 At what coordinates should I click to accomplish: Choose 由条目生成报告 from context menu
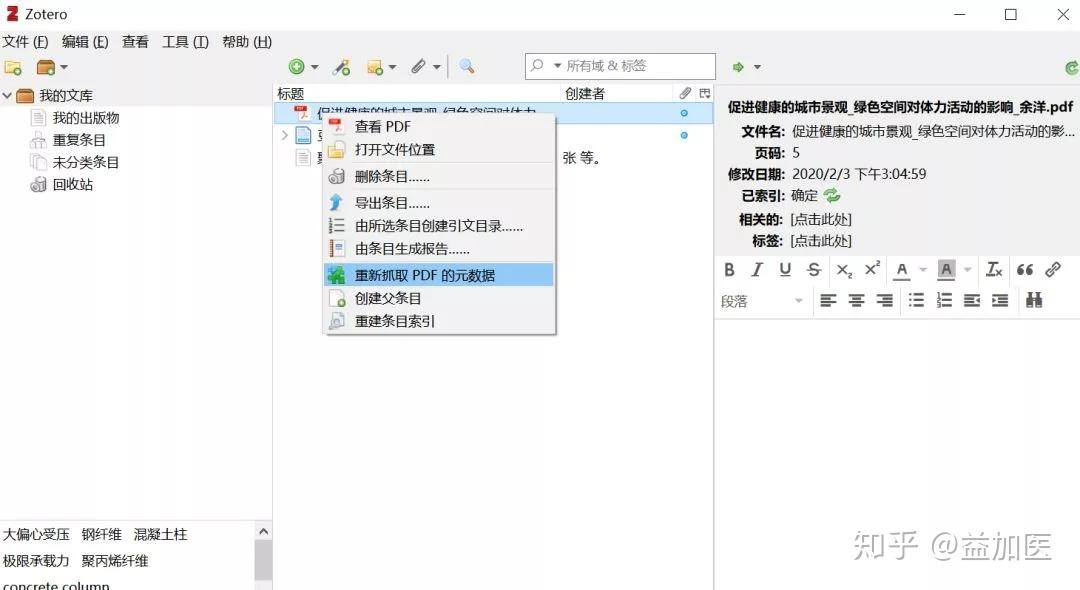pyautogui.click(x=439, y=249)
